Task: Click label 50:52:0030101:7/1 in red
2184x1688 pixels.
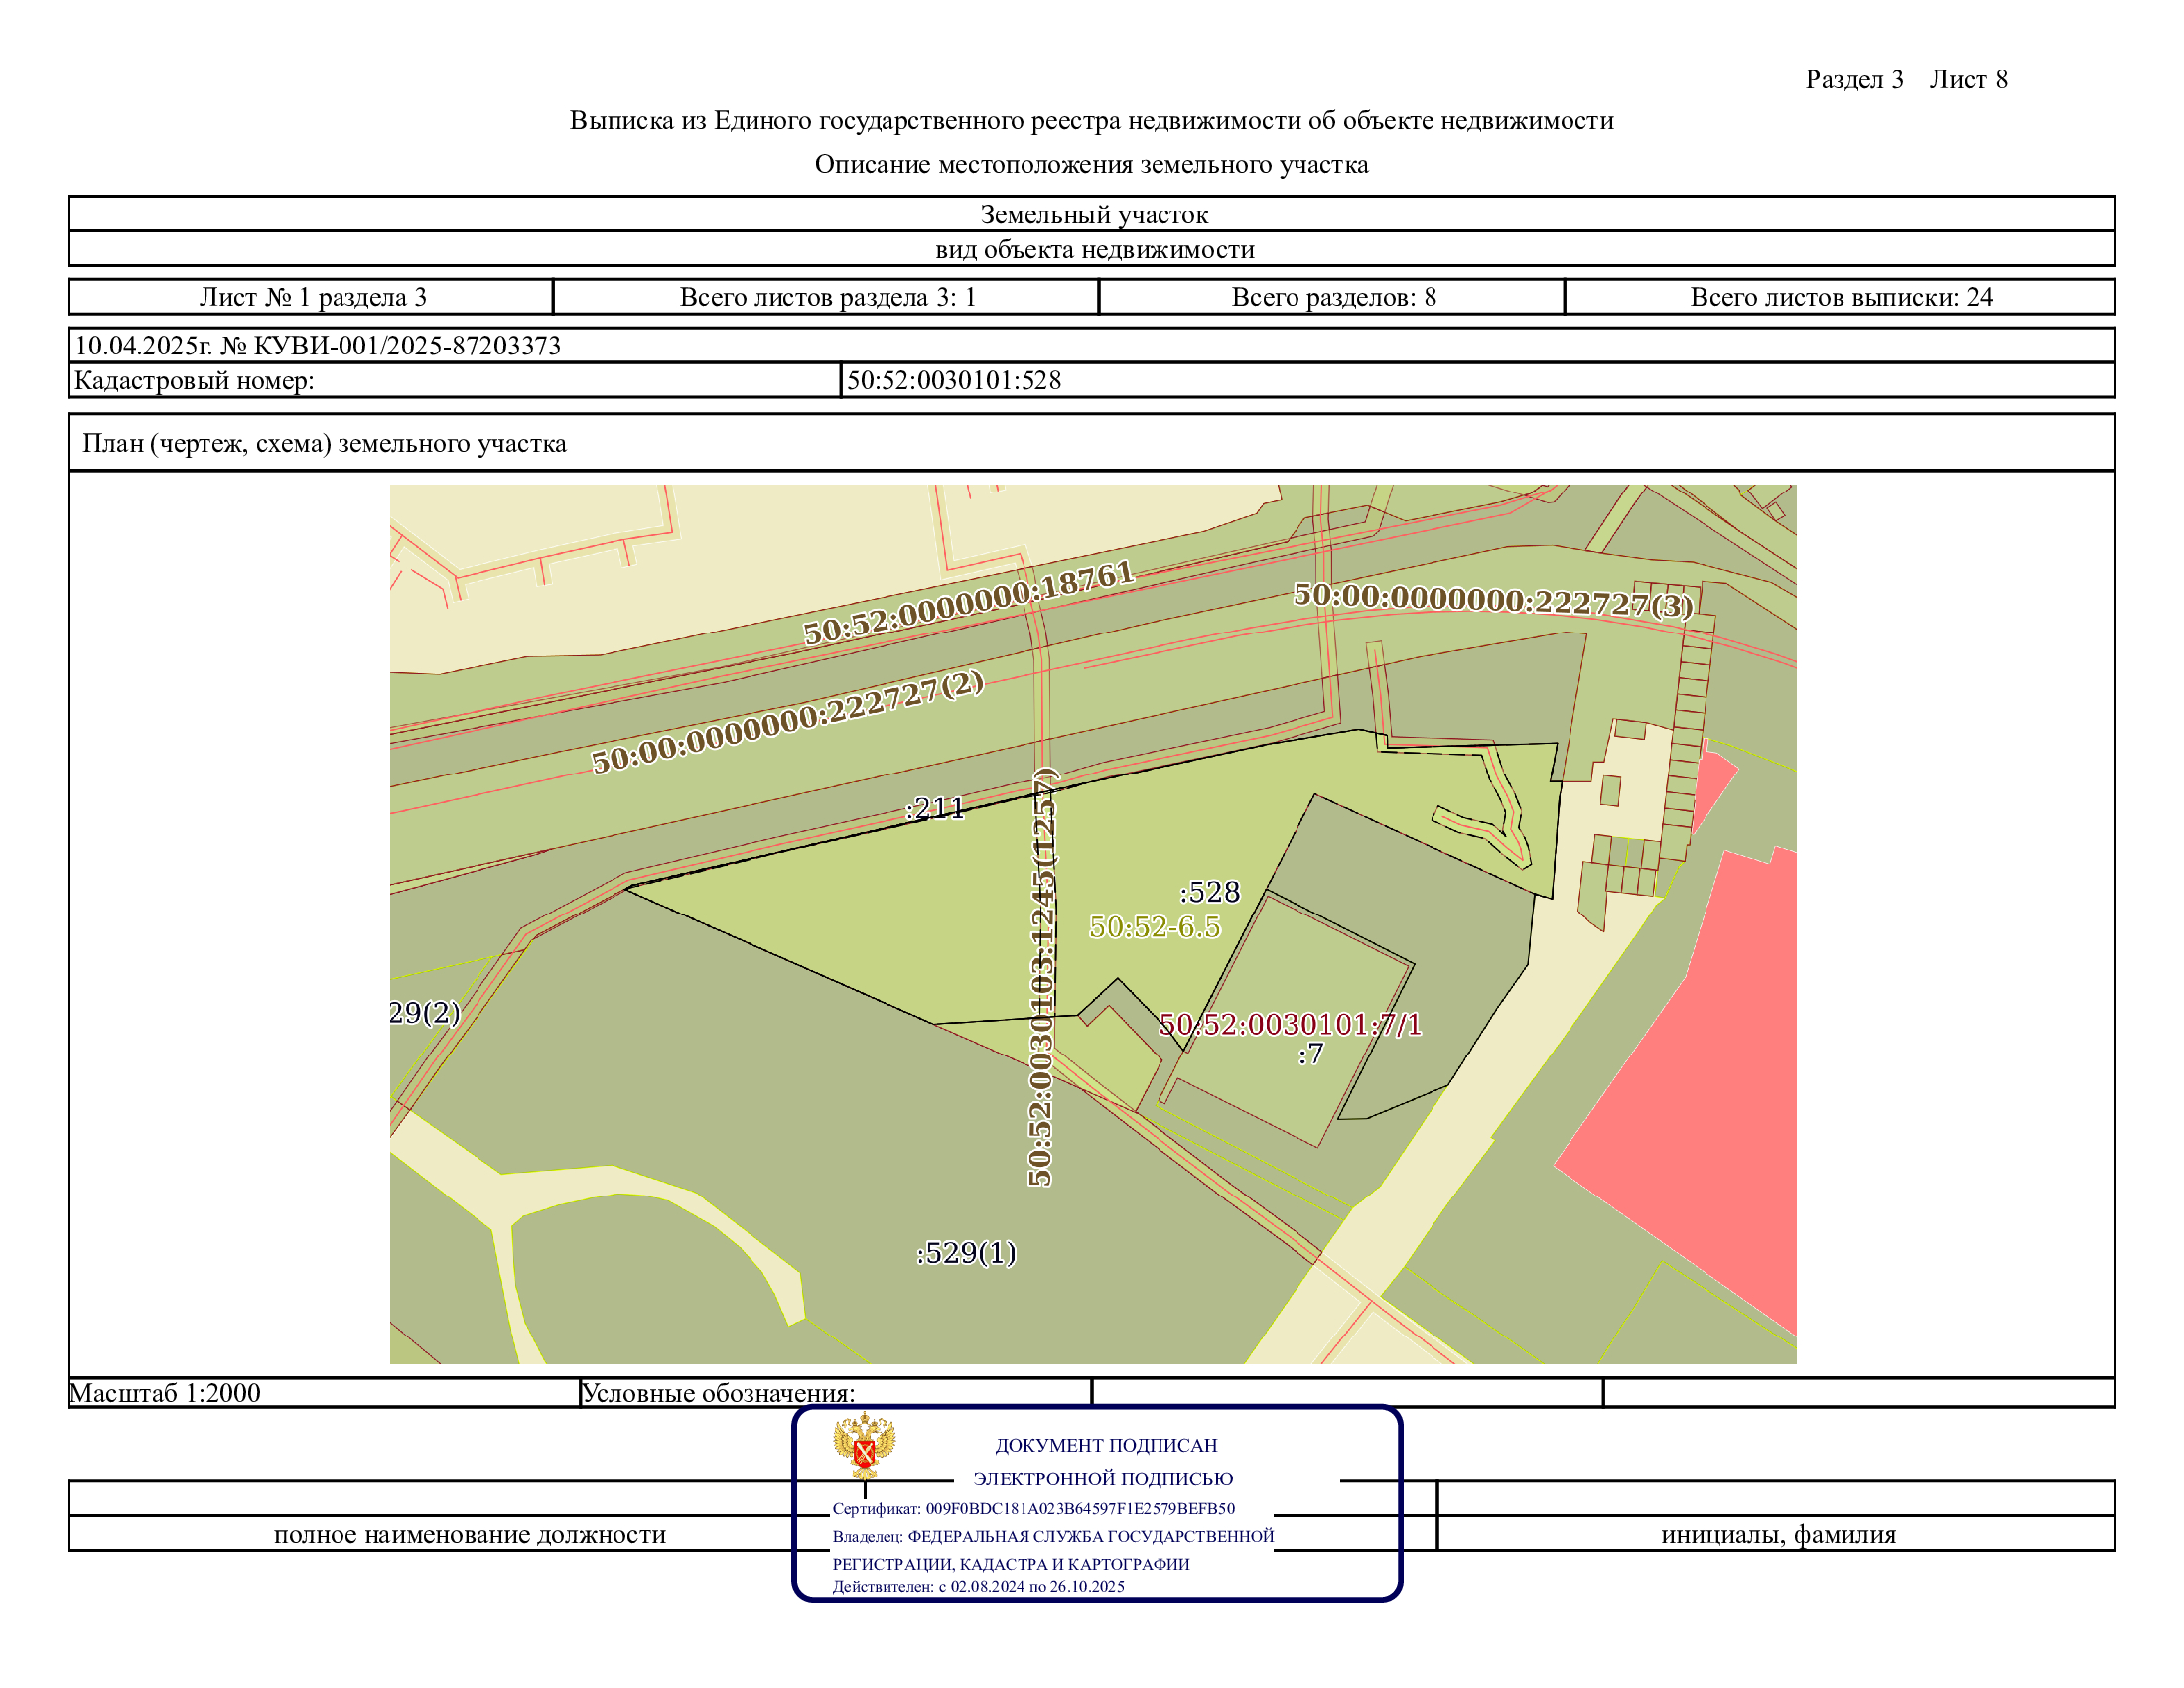Action: 1290,1024
